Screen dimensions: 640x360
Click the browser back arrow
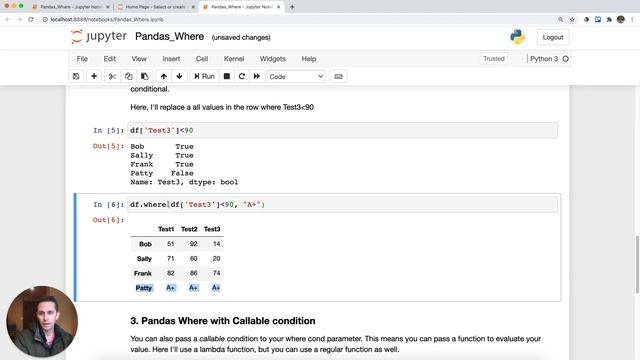click(7, 19)
